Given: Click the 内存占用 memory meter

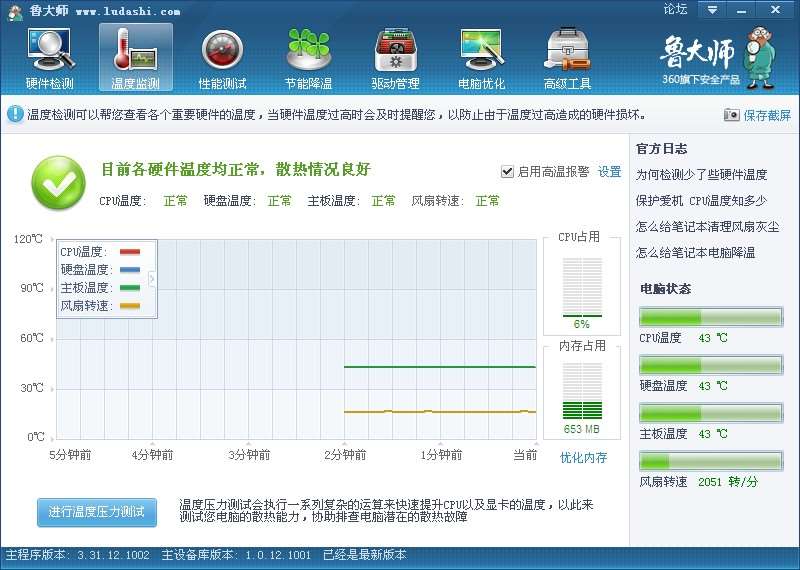Looking at the screenshot, I should point(582,391).
